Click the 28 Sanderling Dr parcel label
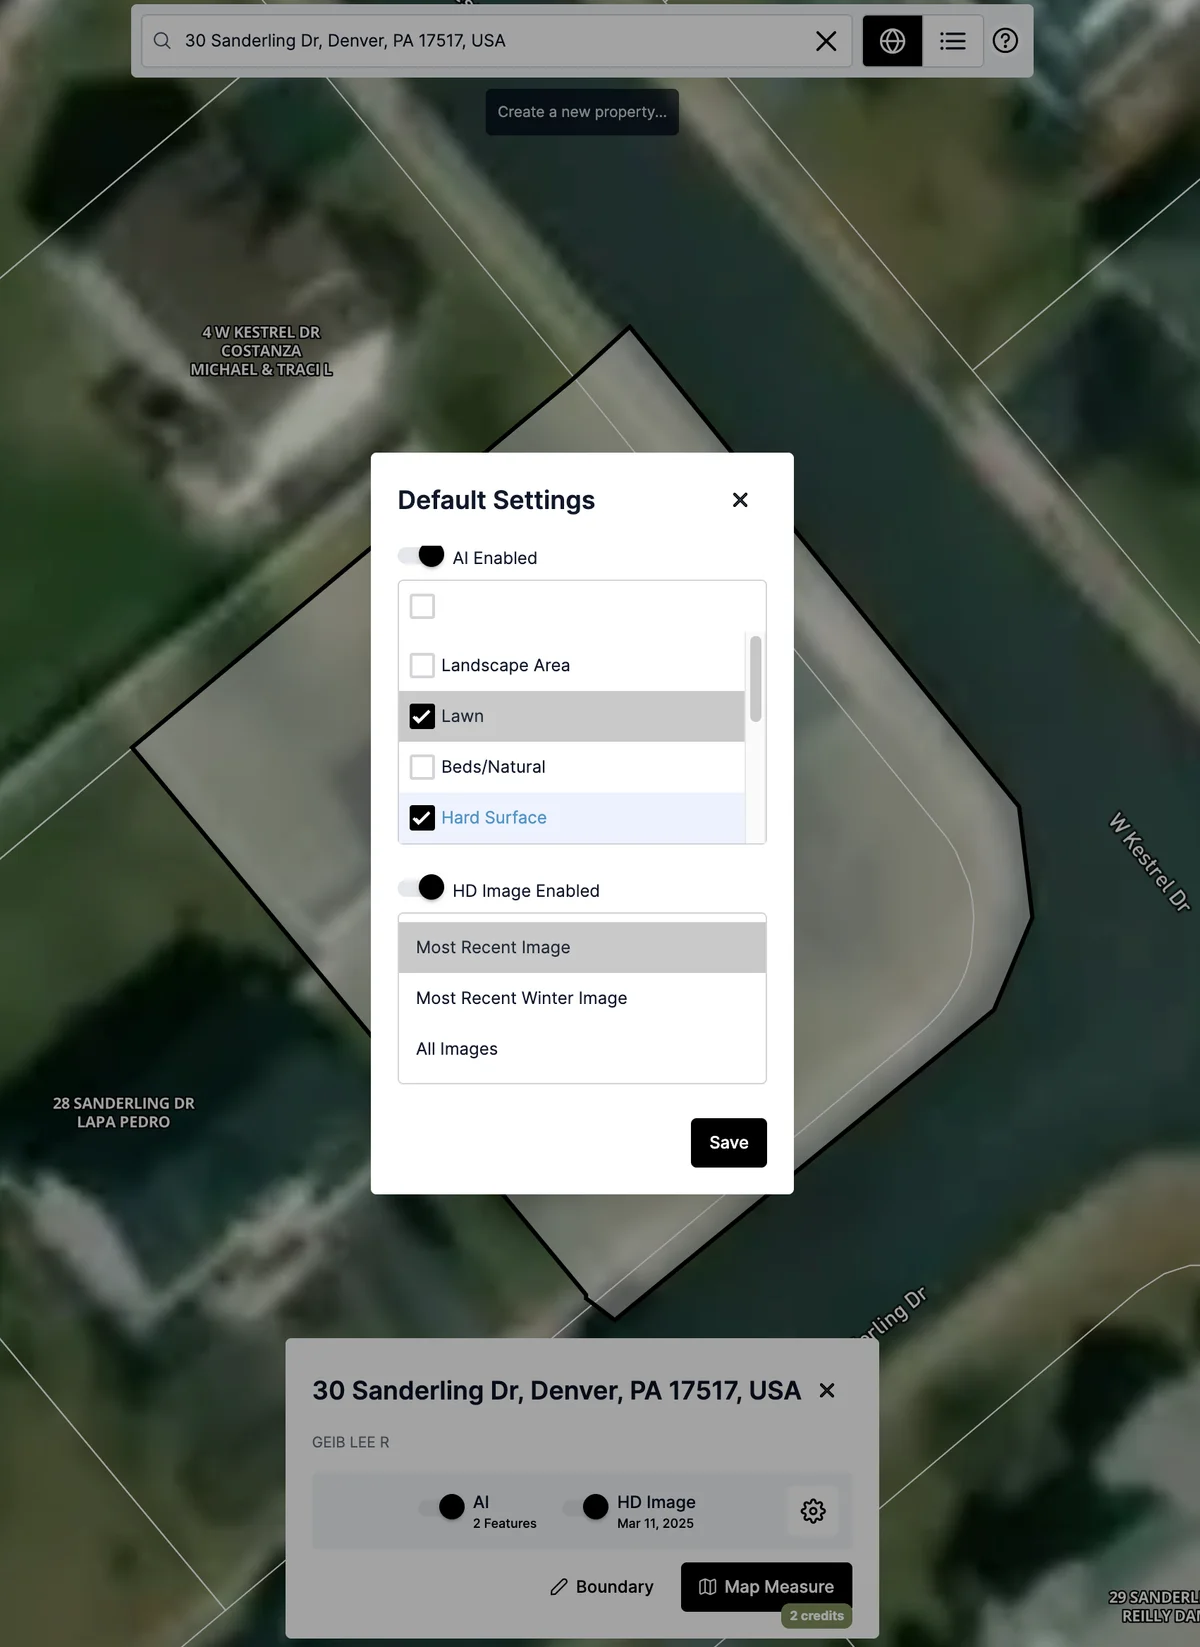 point(124,1113)
